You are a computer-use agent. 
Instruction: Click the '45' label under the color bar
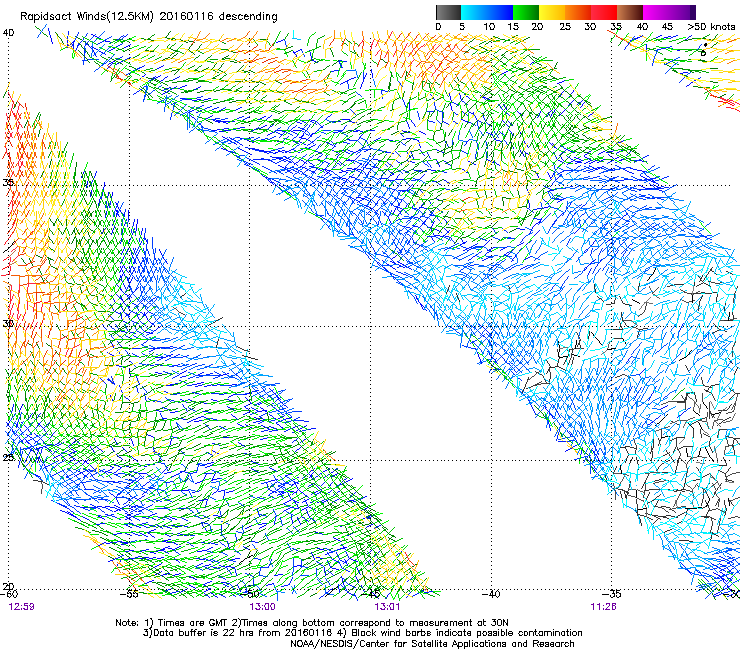(667, 27)
